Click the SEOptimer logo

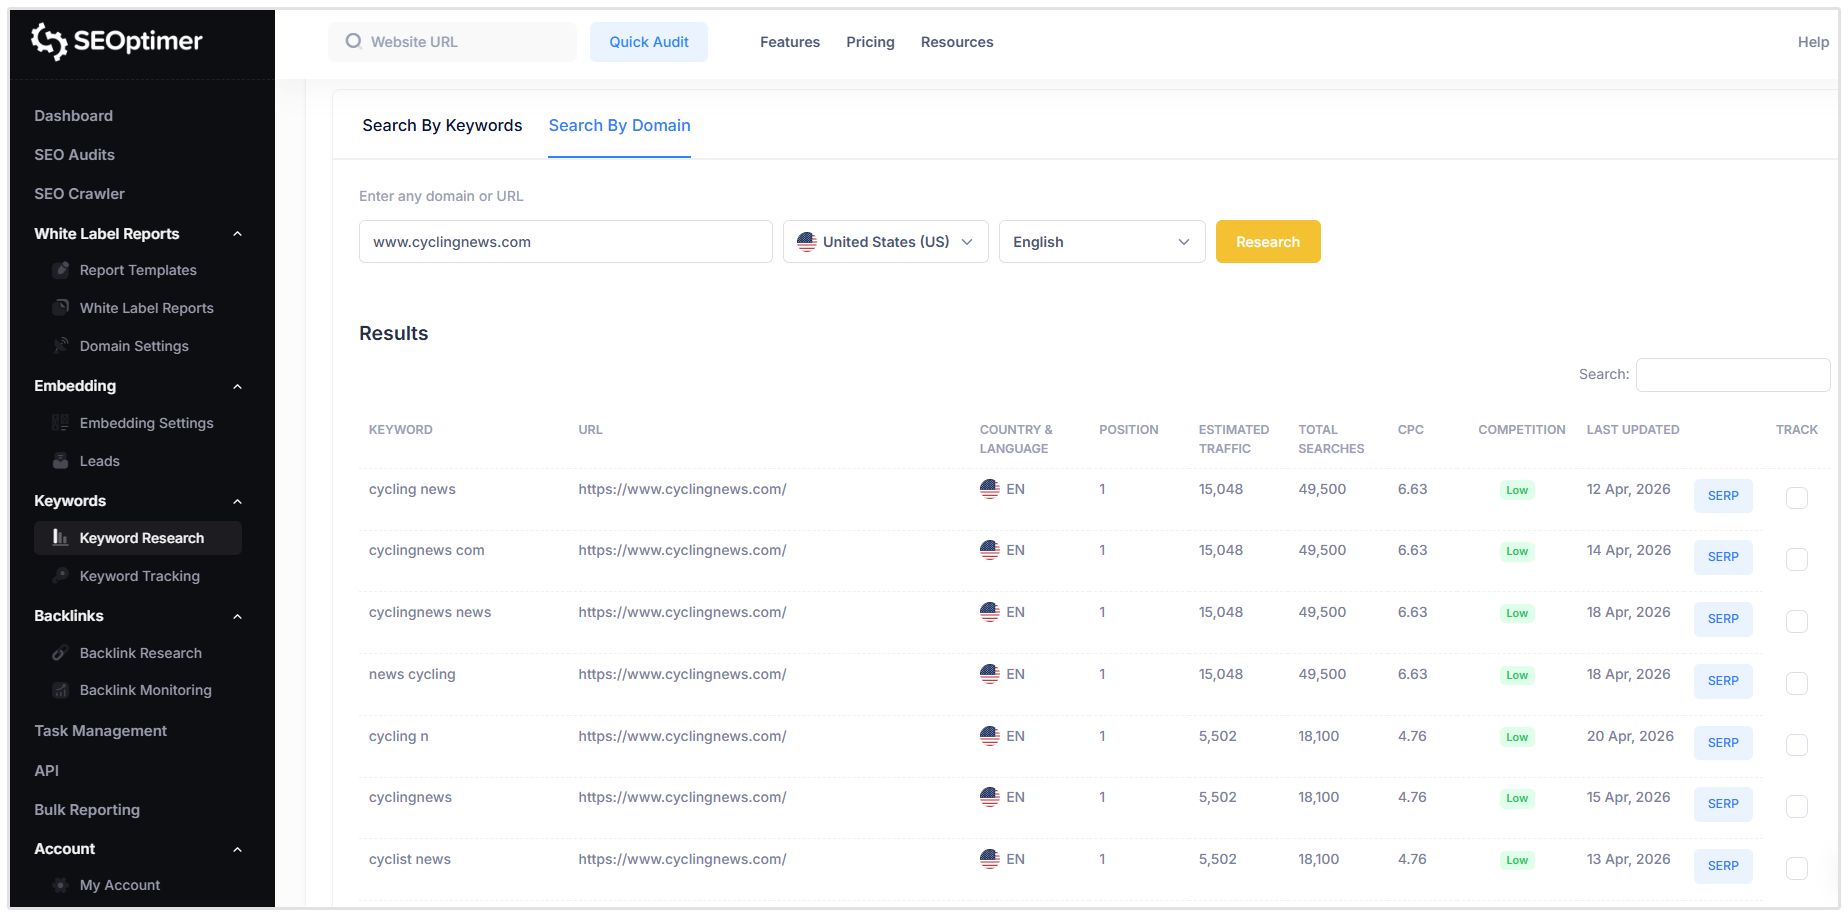tap(116, 41)
